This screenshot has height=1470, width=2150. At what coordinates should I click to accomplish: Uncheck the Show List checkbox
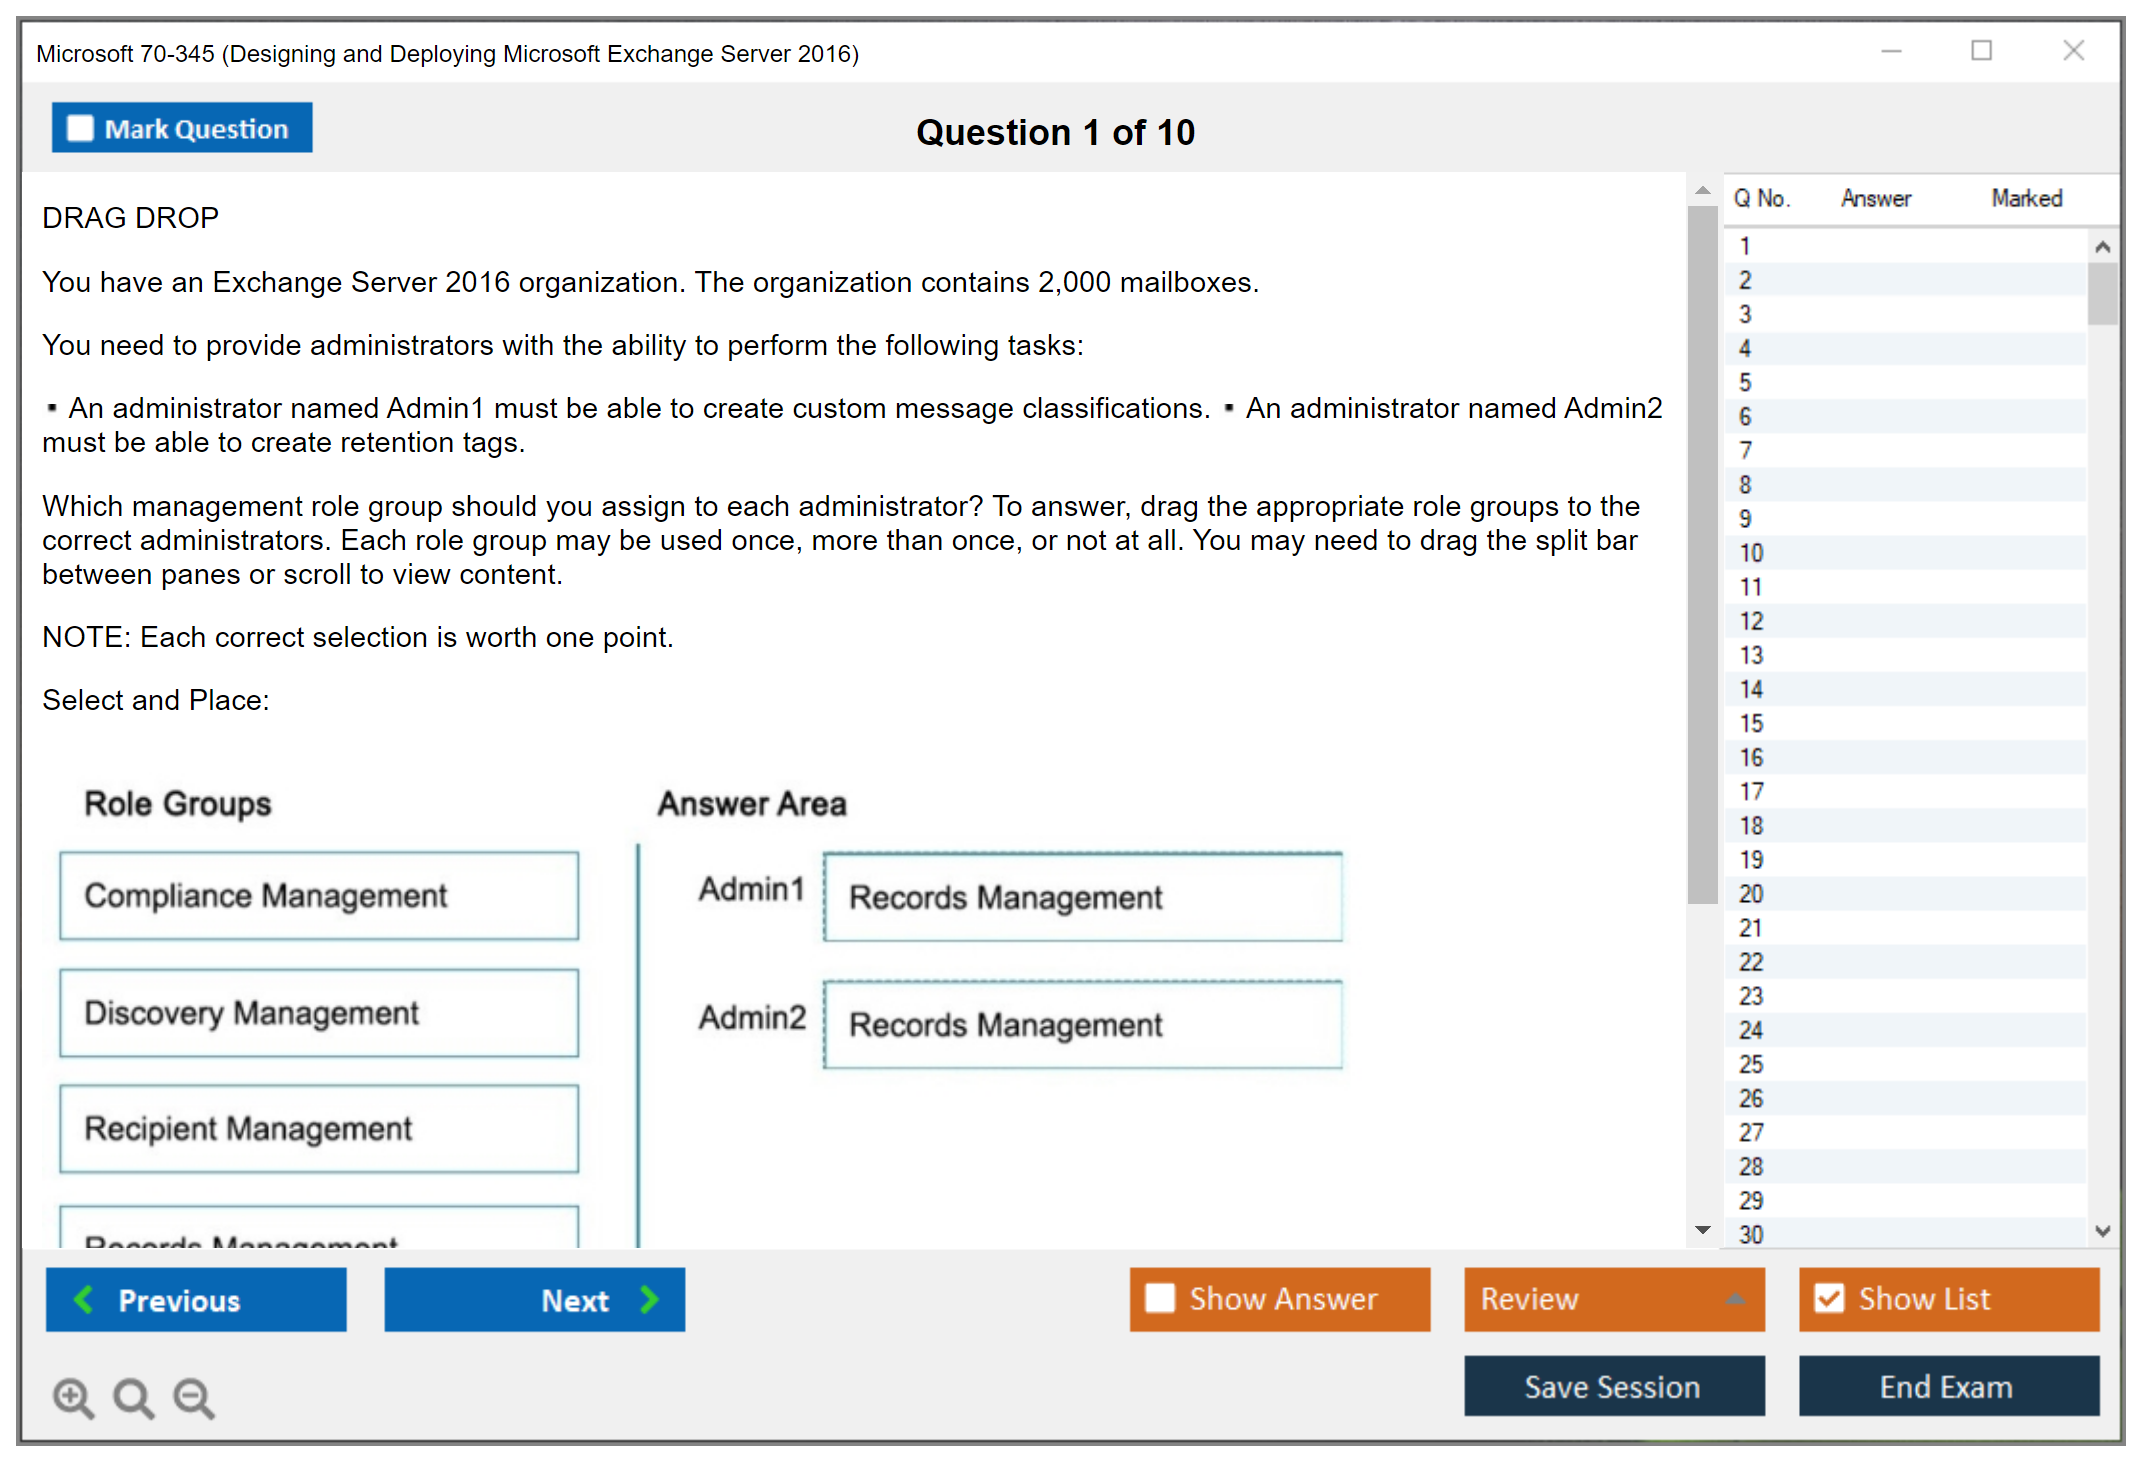point(1829,1299)
